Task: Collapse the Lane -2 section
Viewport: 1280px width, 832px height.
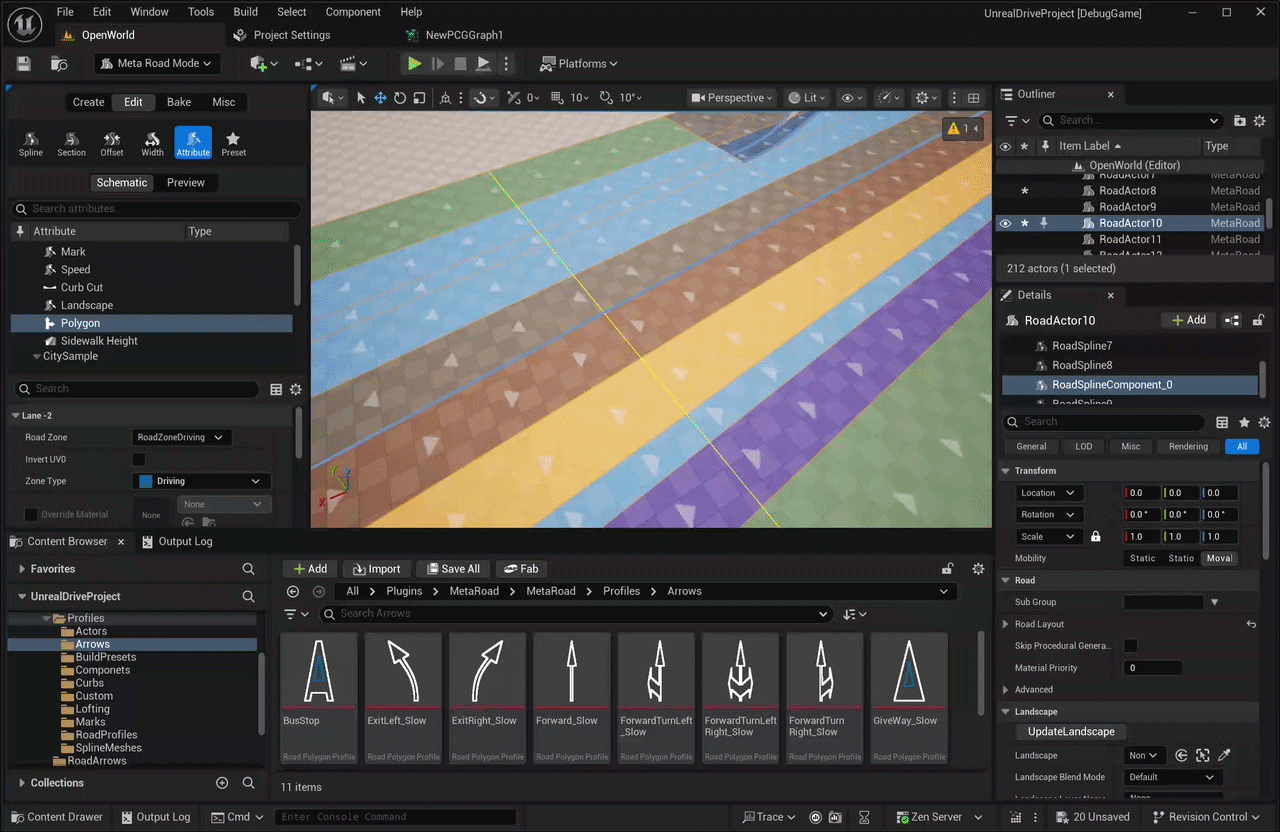Action: pyautogui.click(x=16, y=415)
